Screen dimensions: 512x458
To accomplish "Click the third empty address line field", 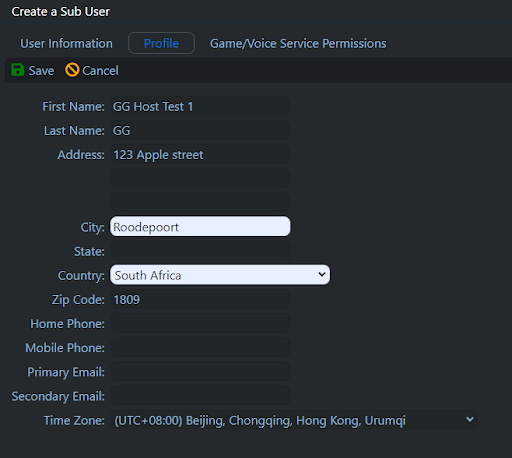I will point(200,202).
